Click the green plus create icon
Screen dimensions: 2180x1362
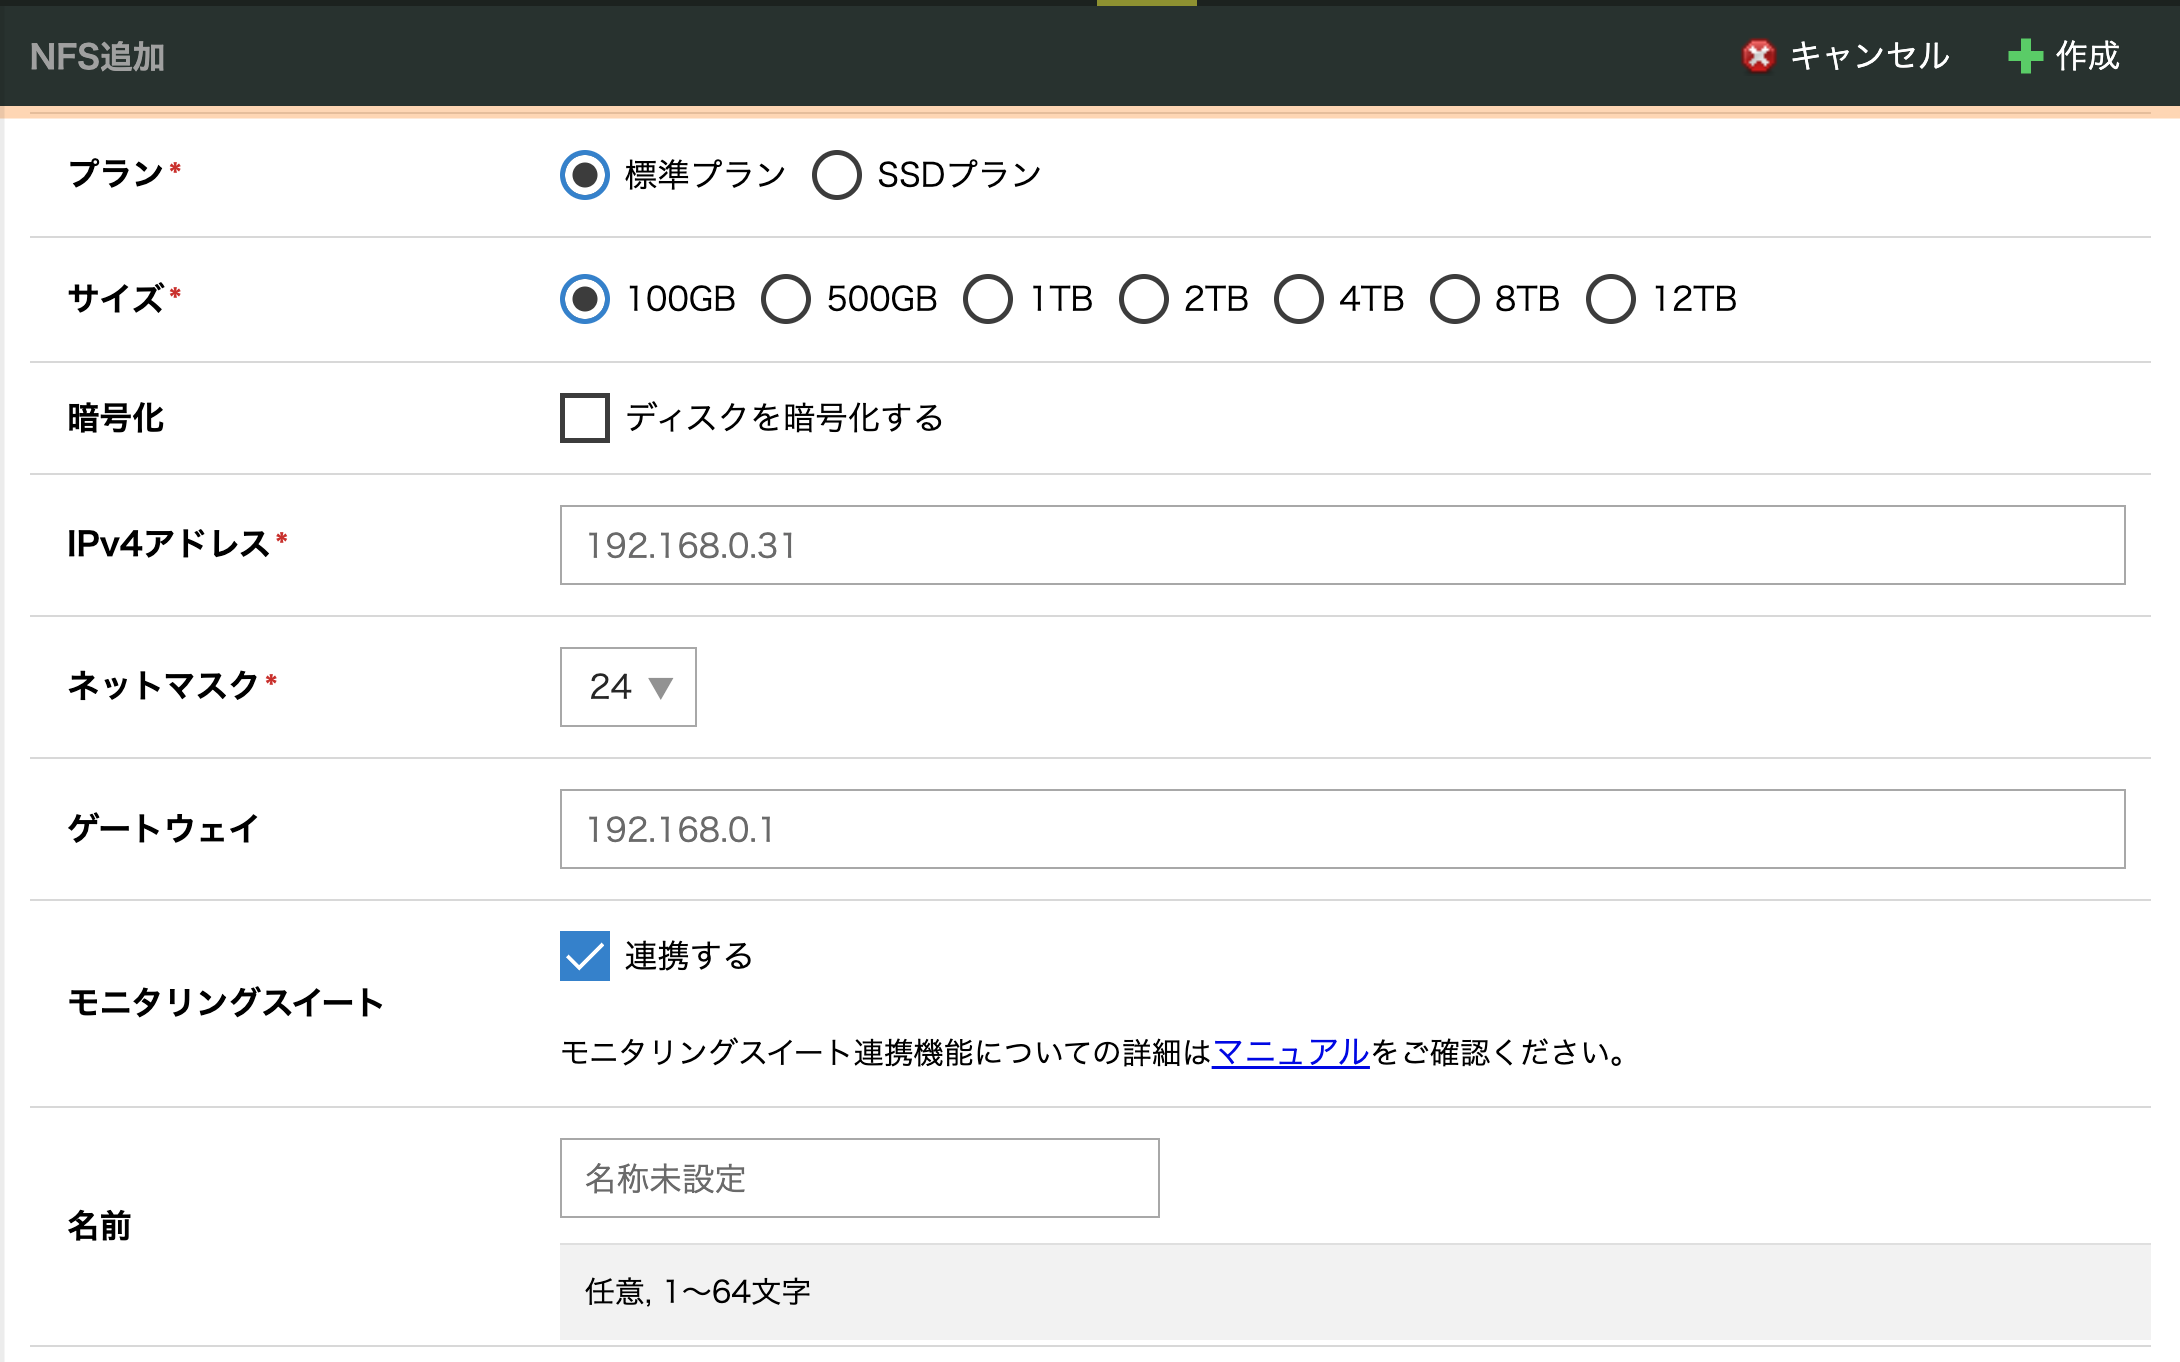[2025, 56]
